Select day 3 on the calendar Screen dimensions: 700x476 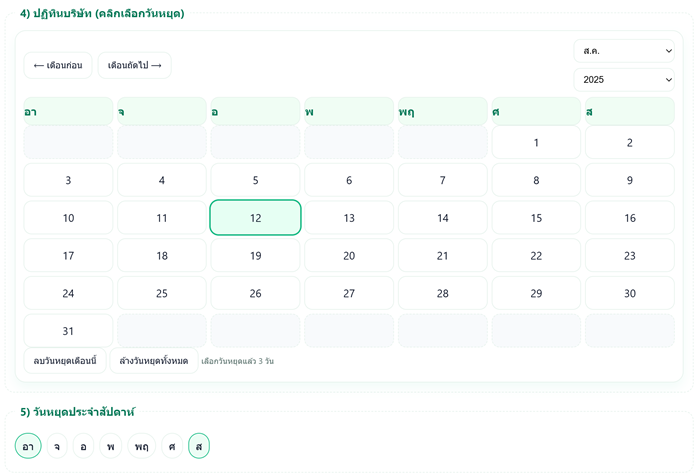pos(68,180)
